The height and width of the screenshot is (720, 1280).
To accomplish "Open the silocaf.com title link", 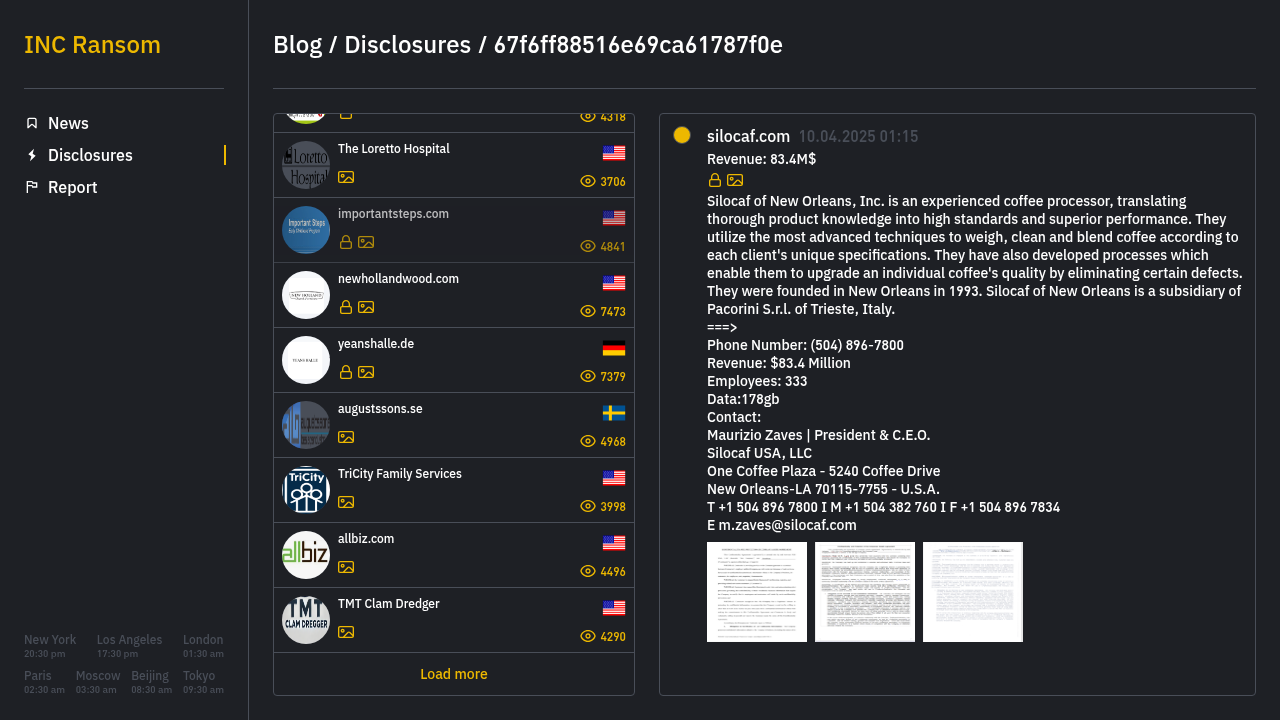I will 748,136.
